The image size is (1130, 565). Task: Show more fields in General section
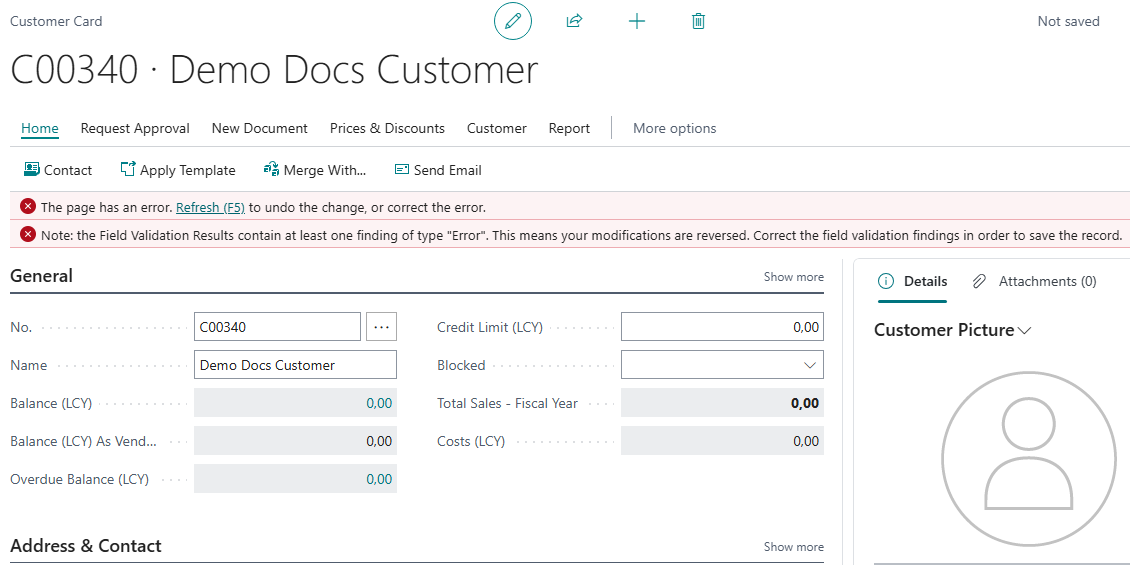(793, 277)
